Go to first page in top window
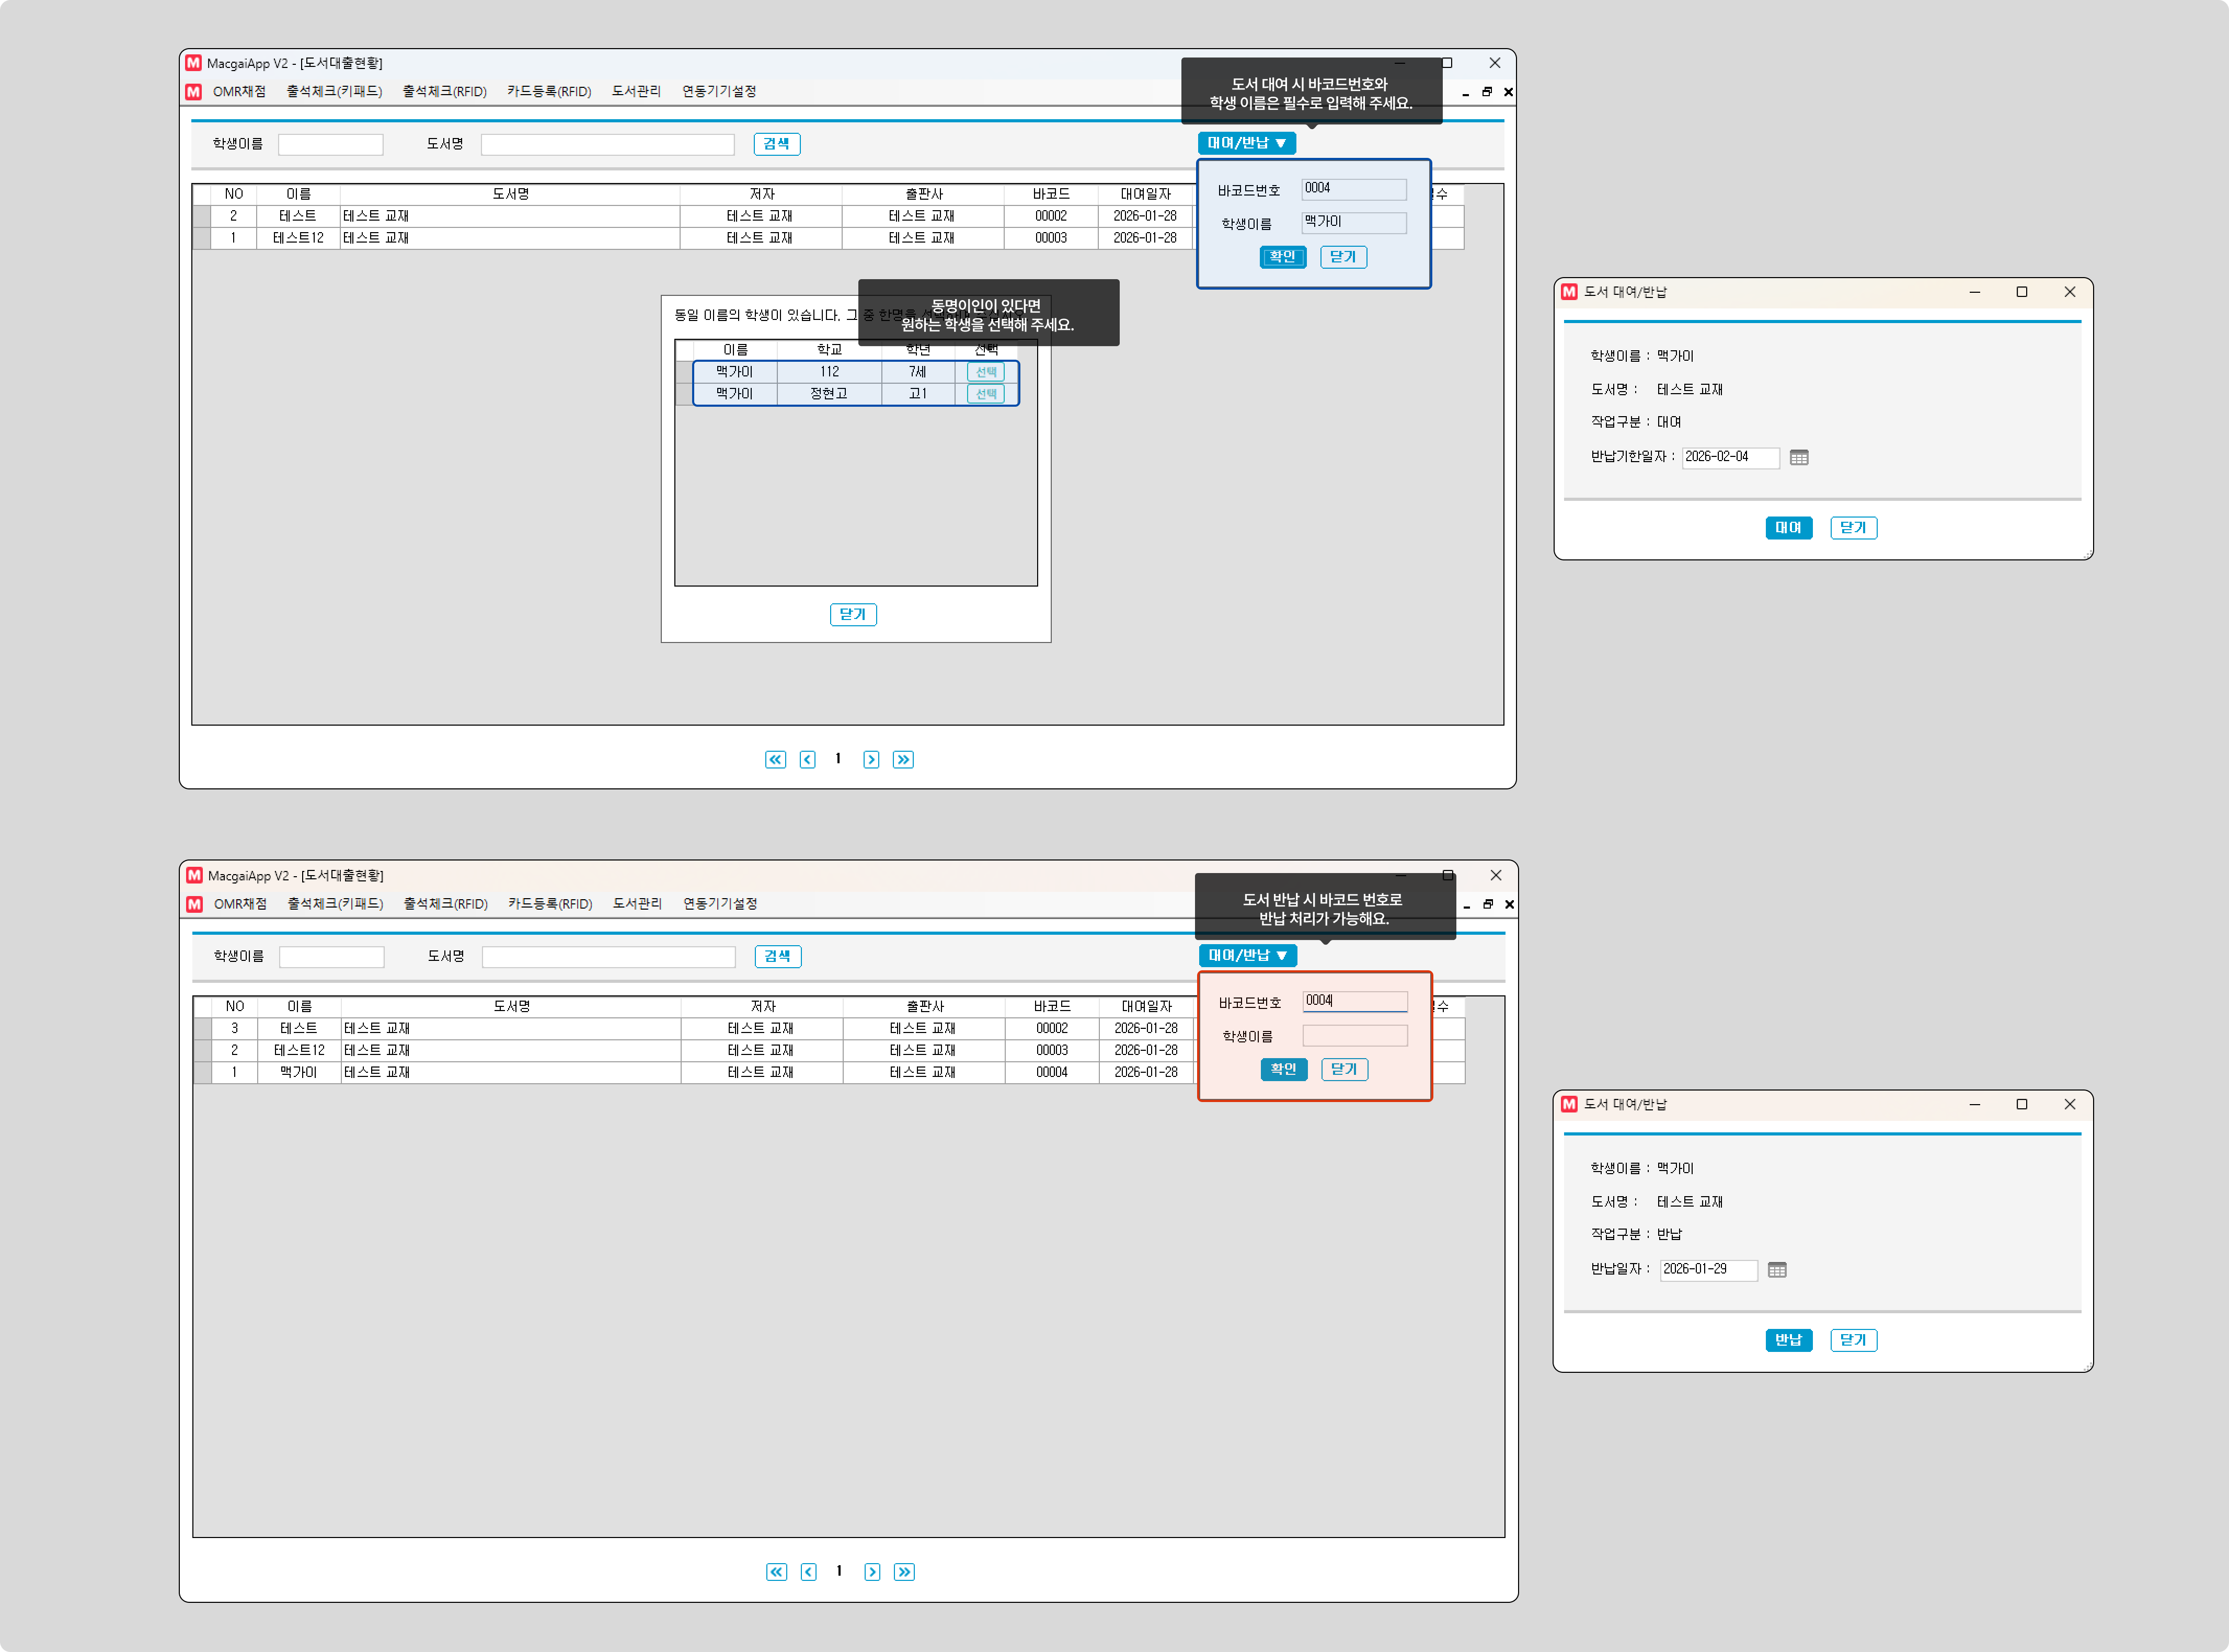 775,759
